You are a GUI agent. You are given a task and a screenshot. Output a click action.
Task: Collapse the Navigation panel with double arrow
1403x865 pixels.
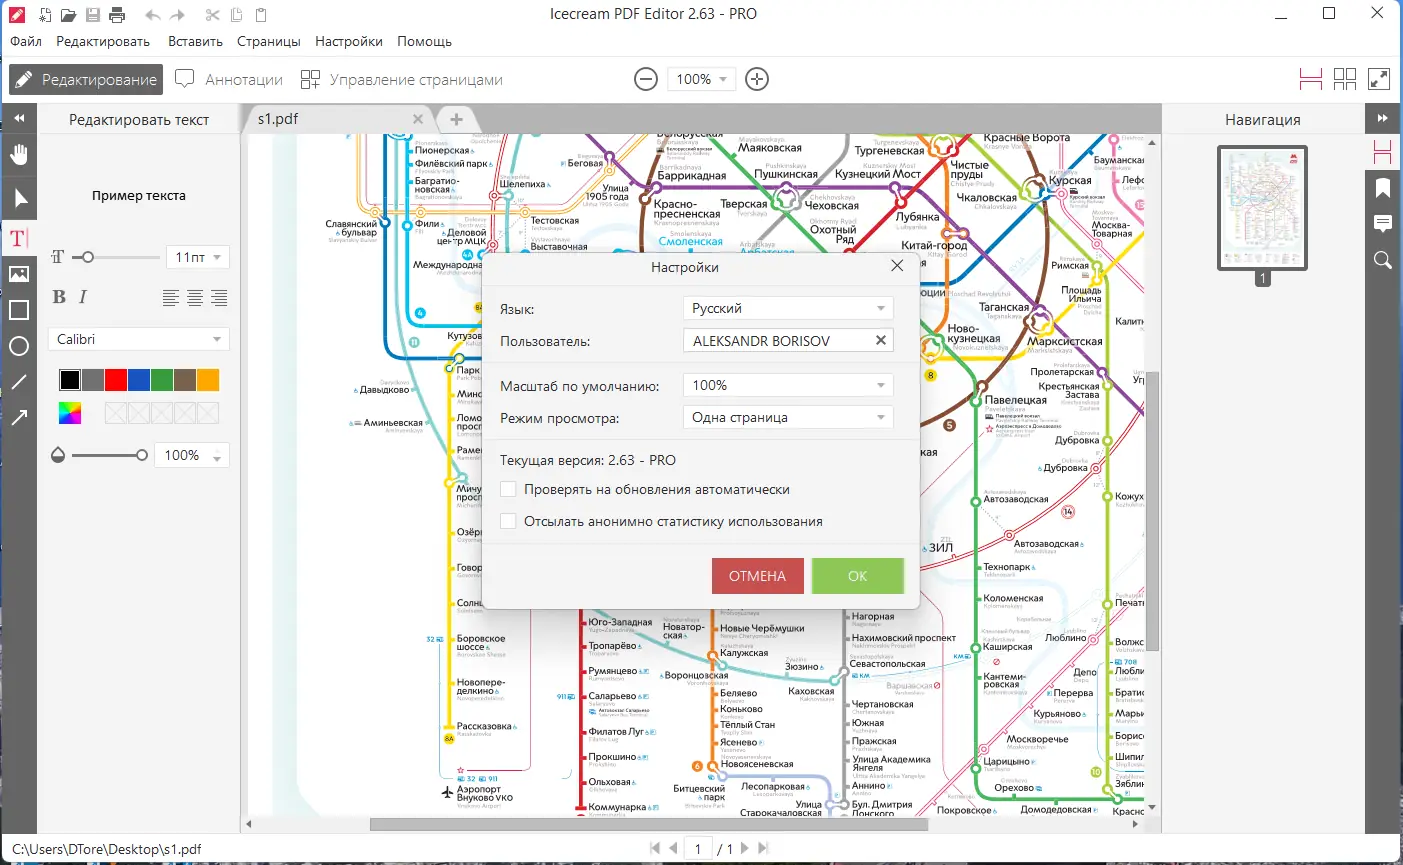pyautogui.click(x=1383, y=118)
